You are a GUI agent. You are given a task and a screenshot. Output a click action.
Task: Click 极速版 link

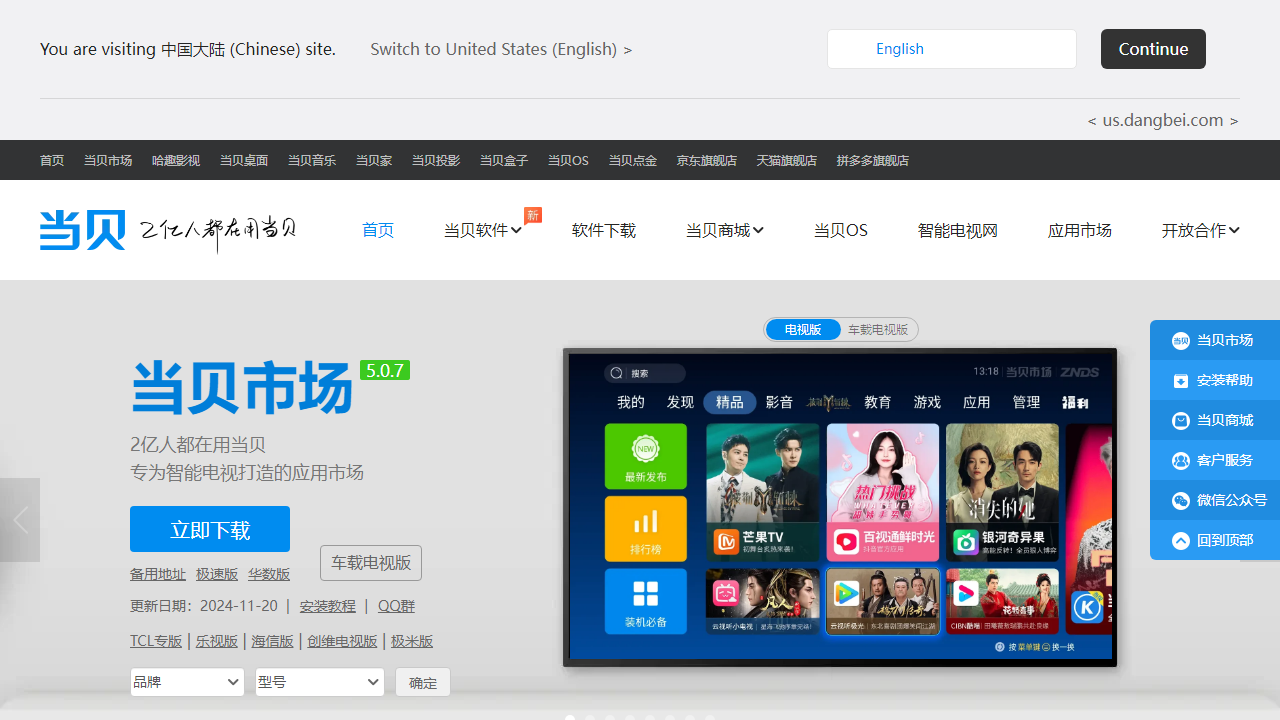click(x=217, y=574)
